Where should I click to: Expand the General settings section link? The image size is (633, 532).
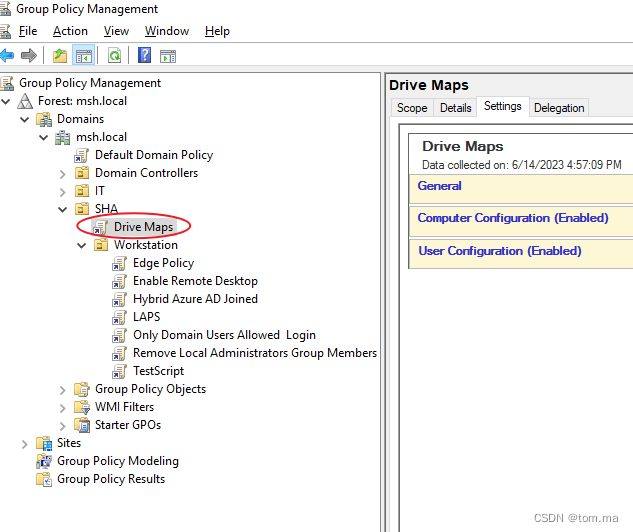[x=439, y=186]
